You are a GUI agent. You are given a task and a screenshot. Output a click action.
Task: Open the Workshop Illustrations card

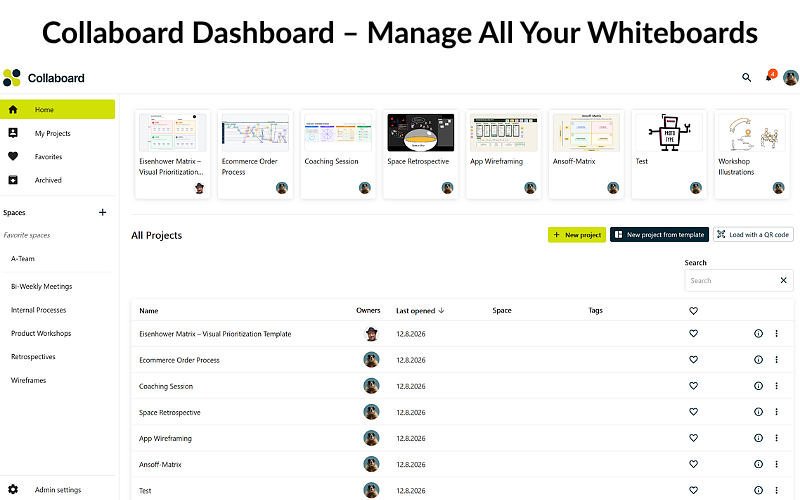752,154
